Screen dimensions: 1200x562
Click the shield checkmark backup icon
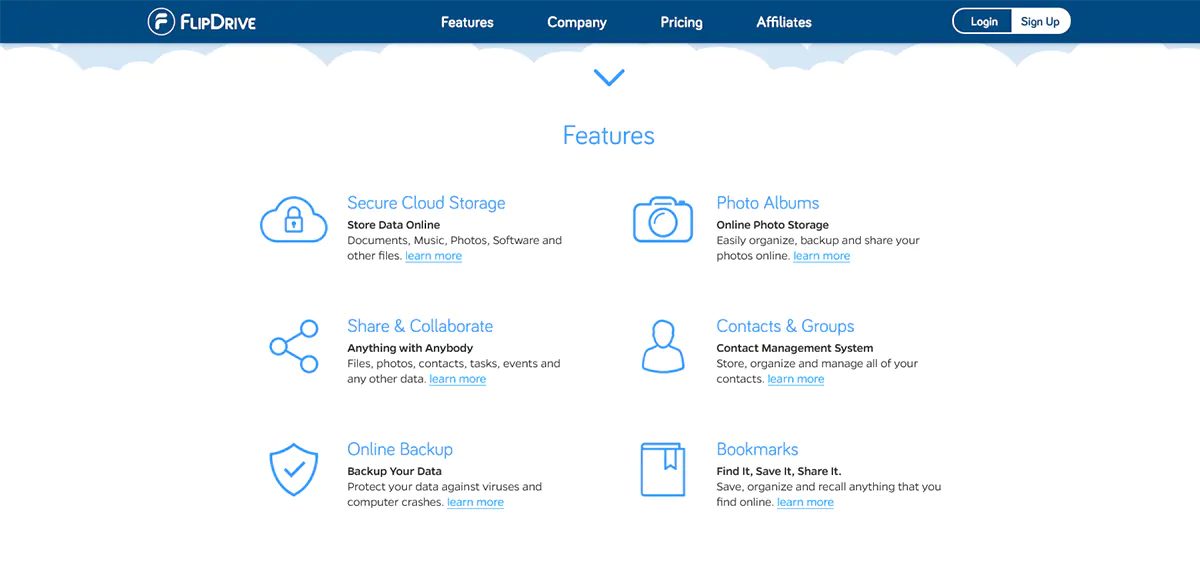[x=294, y=470]
